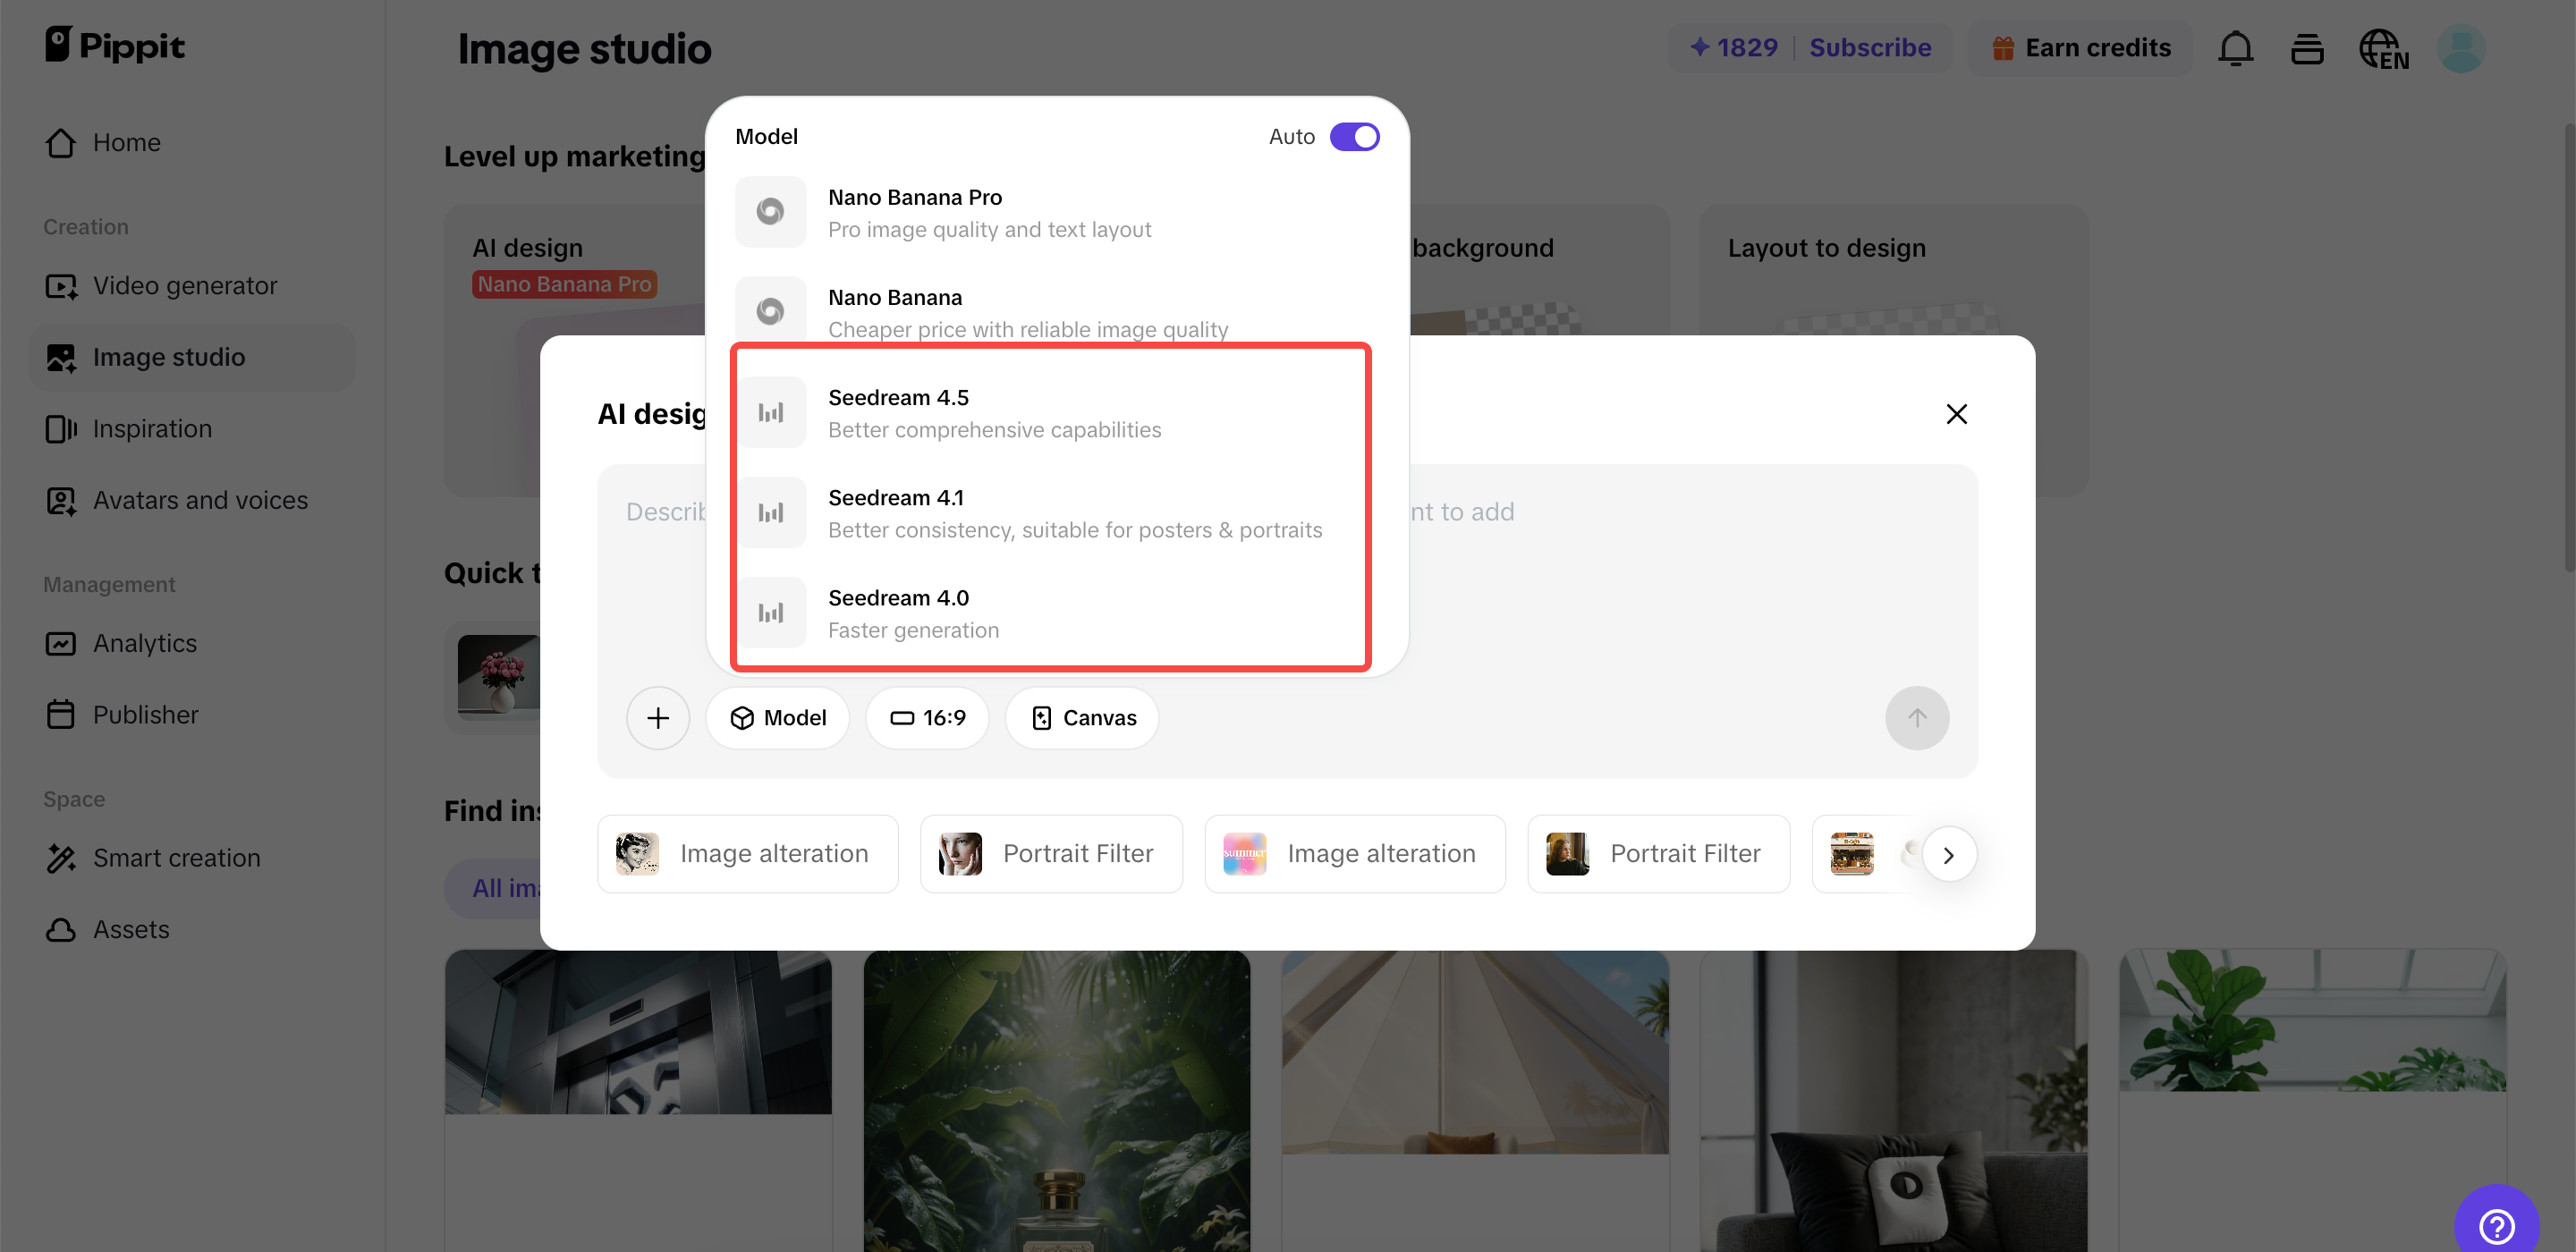The height and width of the screenshot is (1252, 2576).
Task: Select the Video generator sidebar icon
Action: pyautogui.click(x=61, y=285)
